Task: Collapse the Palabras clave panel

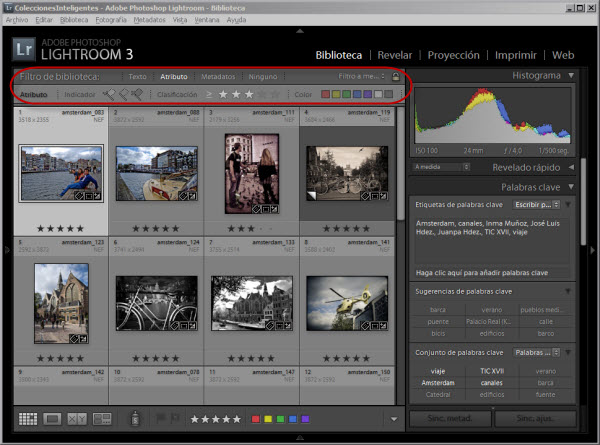Action: 571,187
